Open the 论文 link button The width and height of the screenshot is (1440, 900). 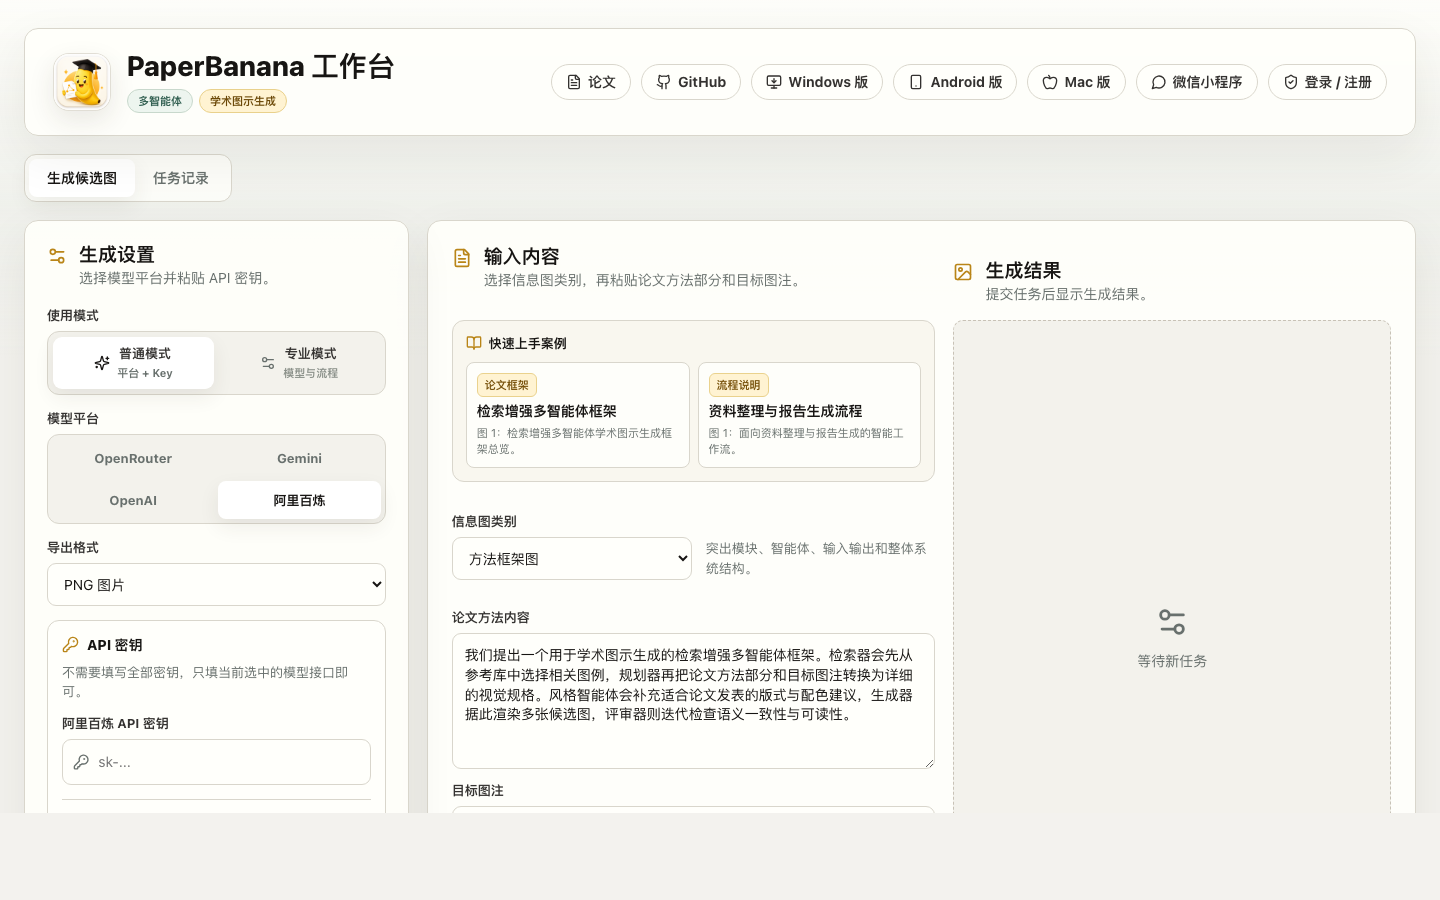(x=591, y=82)
